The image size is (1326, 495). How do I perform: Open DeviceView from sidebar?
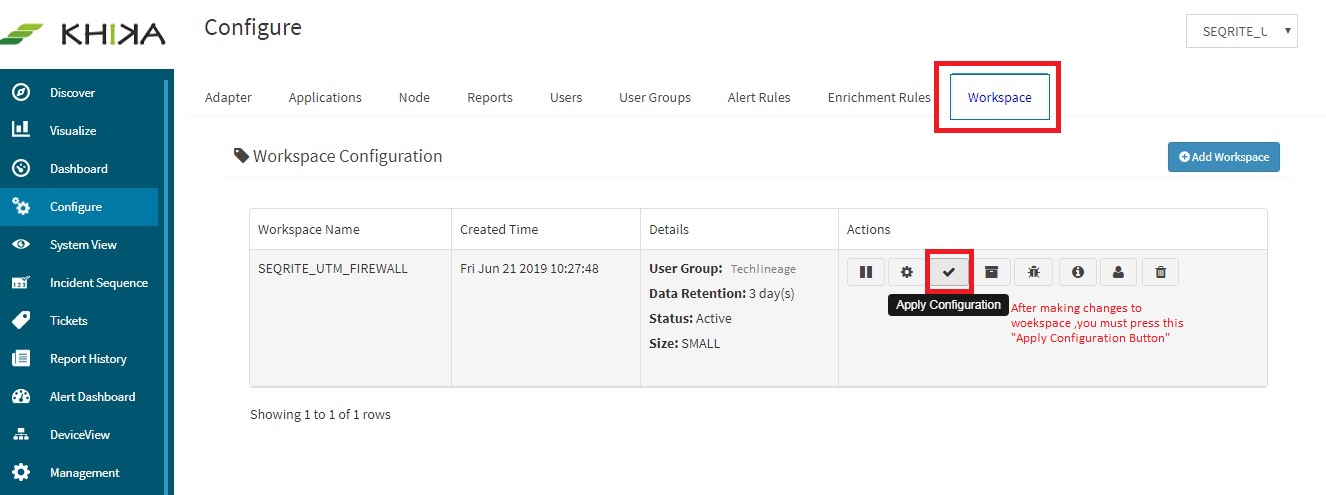point(79,435)
